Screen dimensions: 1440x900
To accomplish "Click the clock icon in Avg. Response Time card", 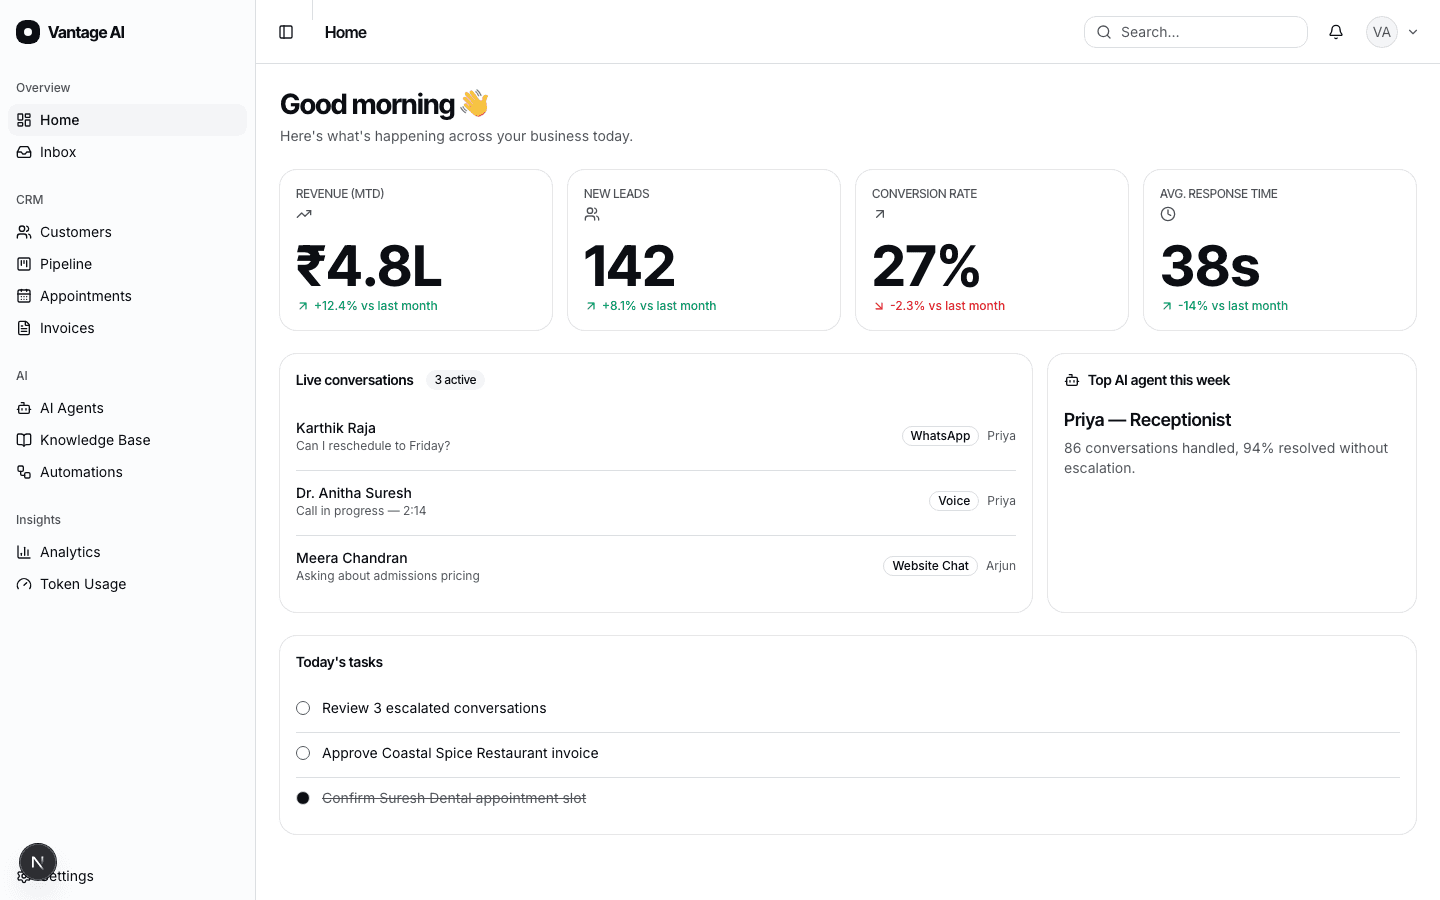I will click(1168, 214).
